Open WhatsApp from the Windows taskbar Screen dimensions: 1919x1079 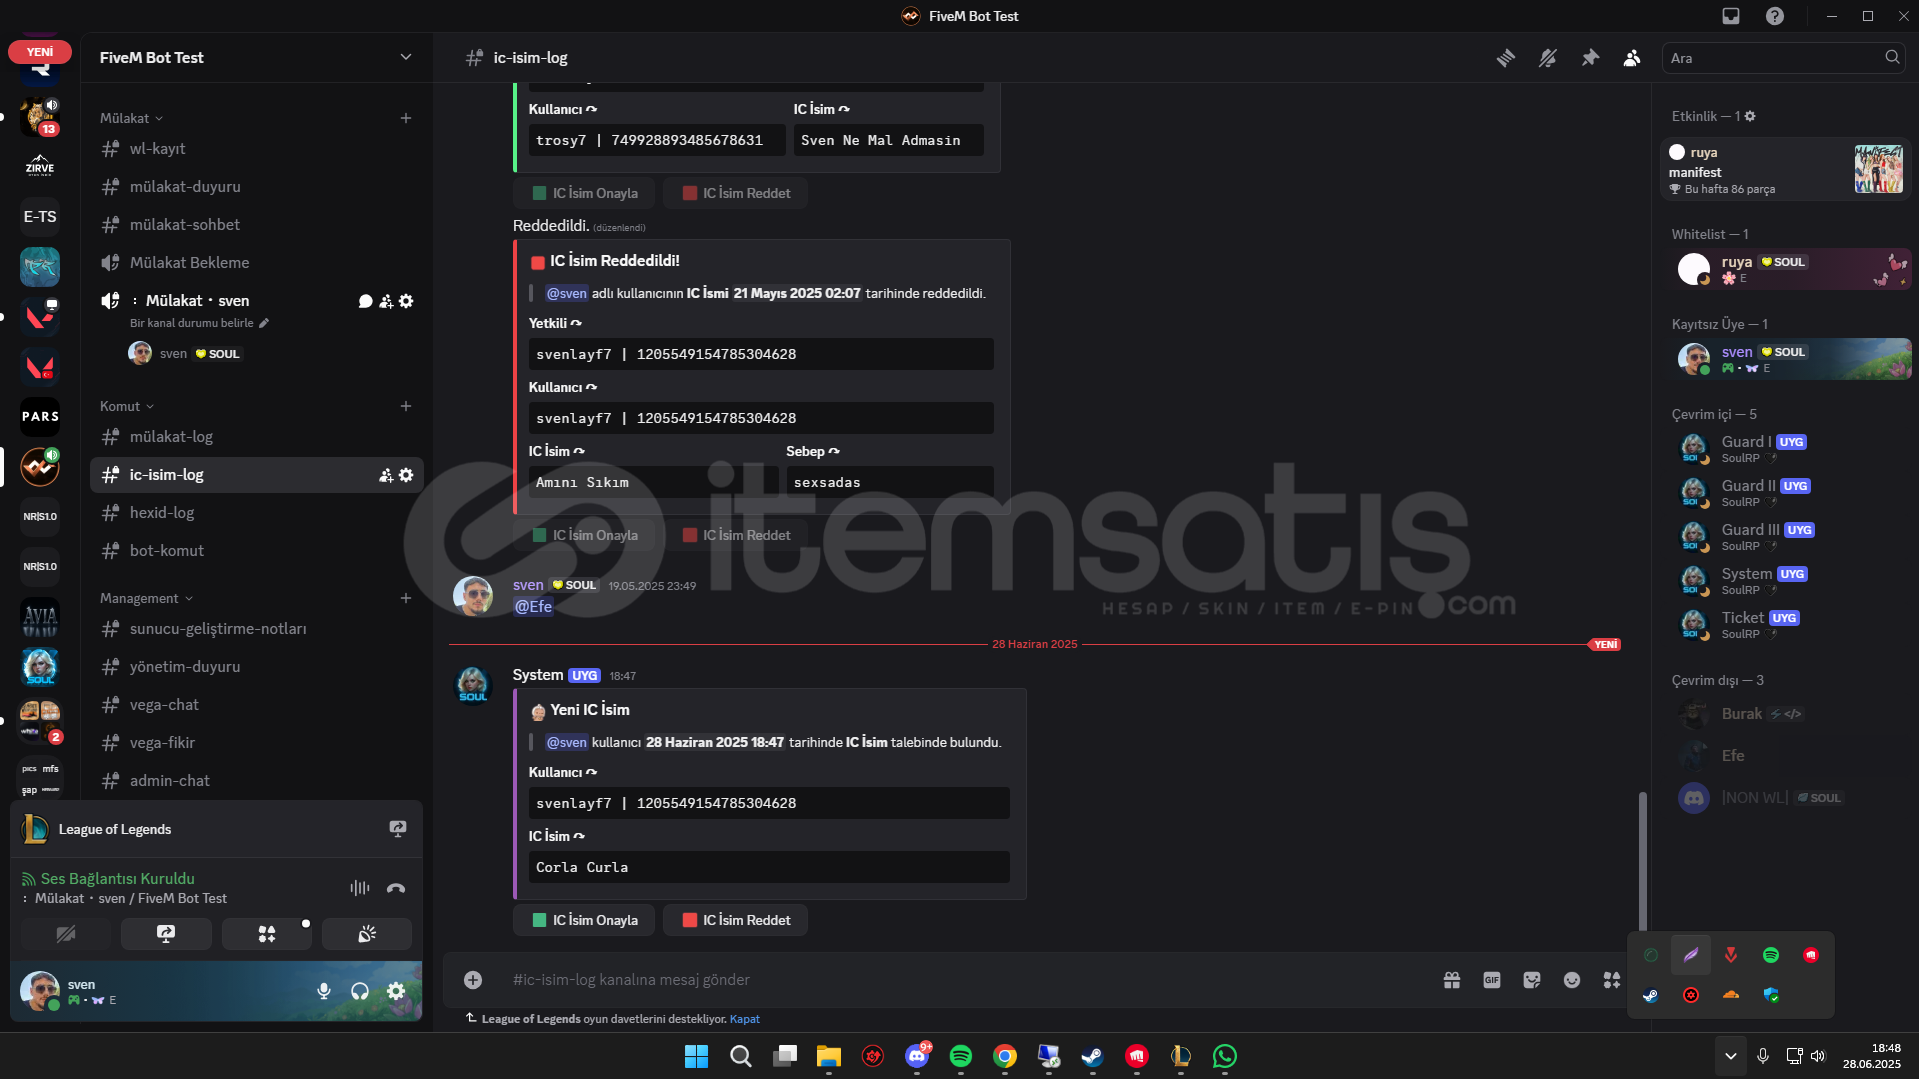coord(1225,1056)
